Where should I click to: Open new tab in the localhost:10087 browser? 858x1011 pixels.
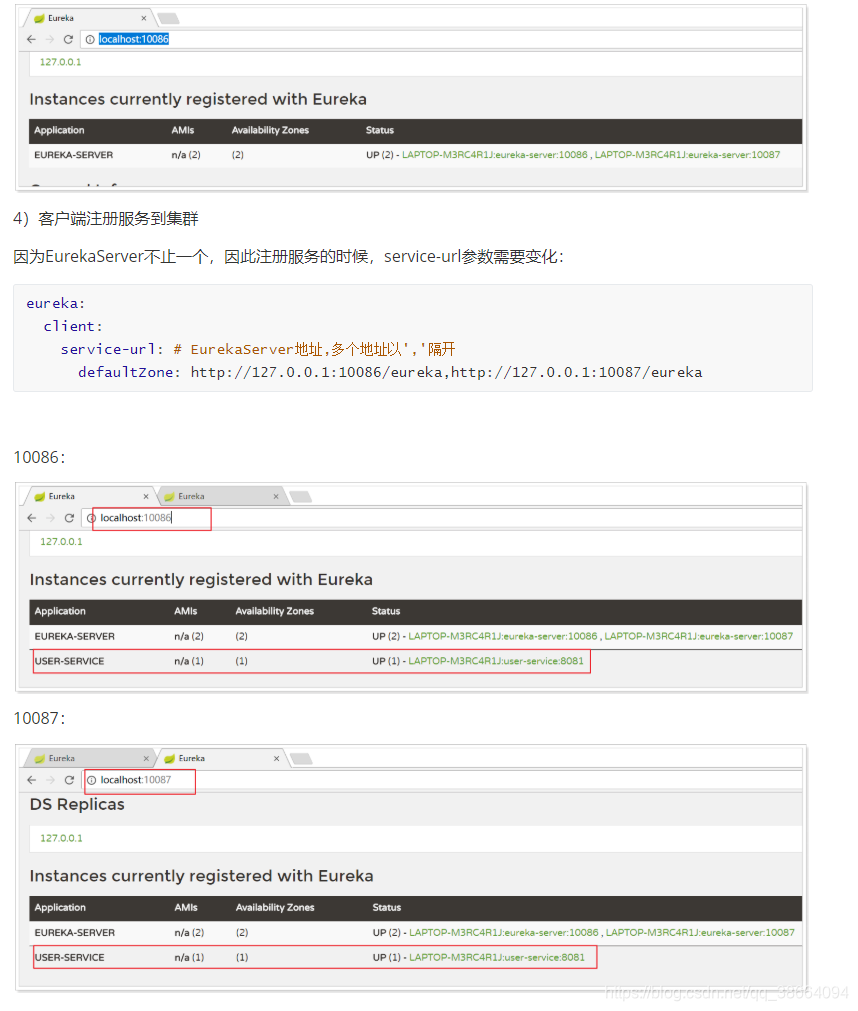pyautogui.click(x=301, y=759)
